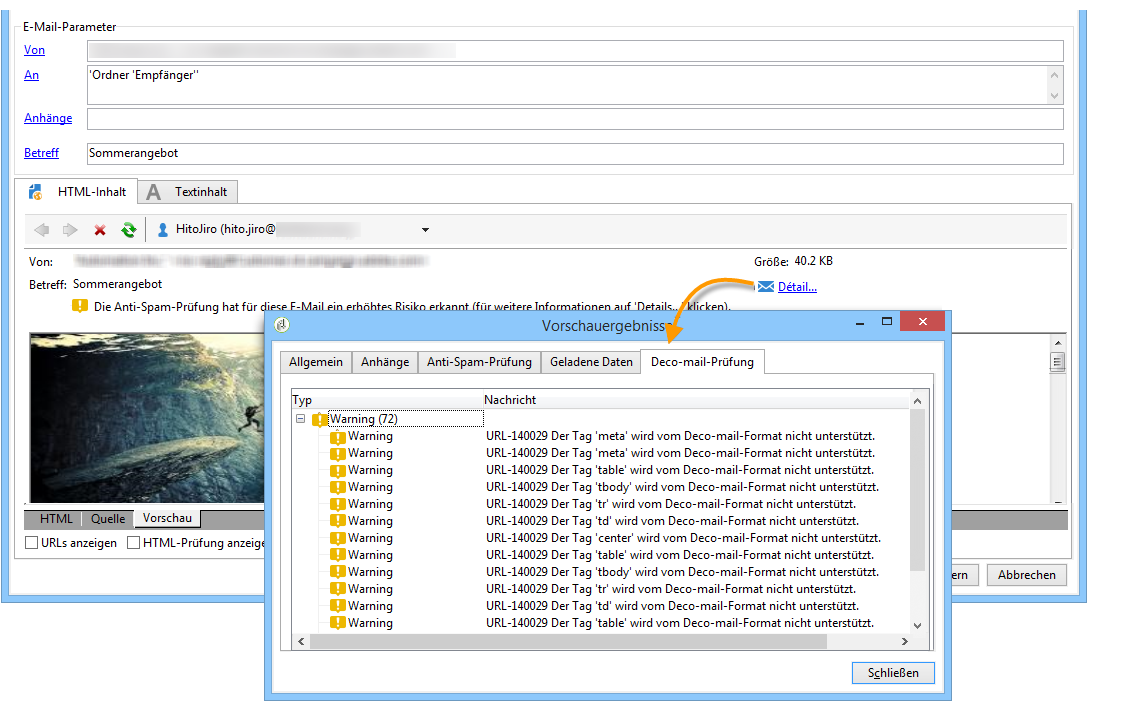Maximize the Vorschauergebnisse window

point(887,322)
